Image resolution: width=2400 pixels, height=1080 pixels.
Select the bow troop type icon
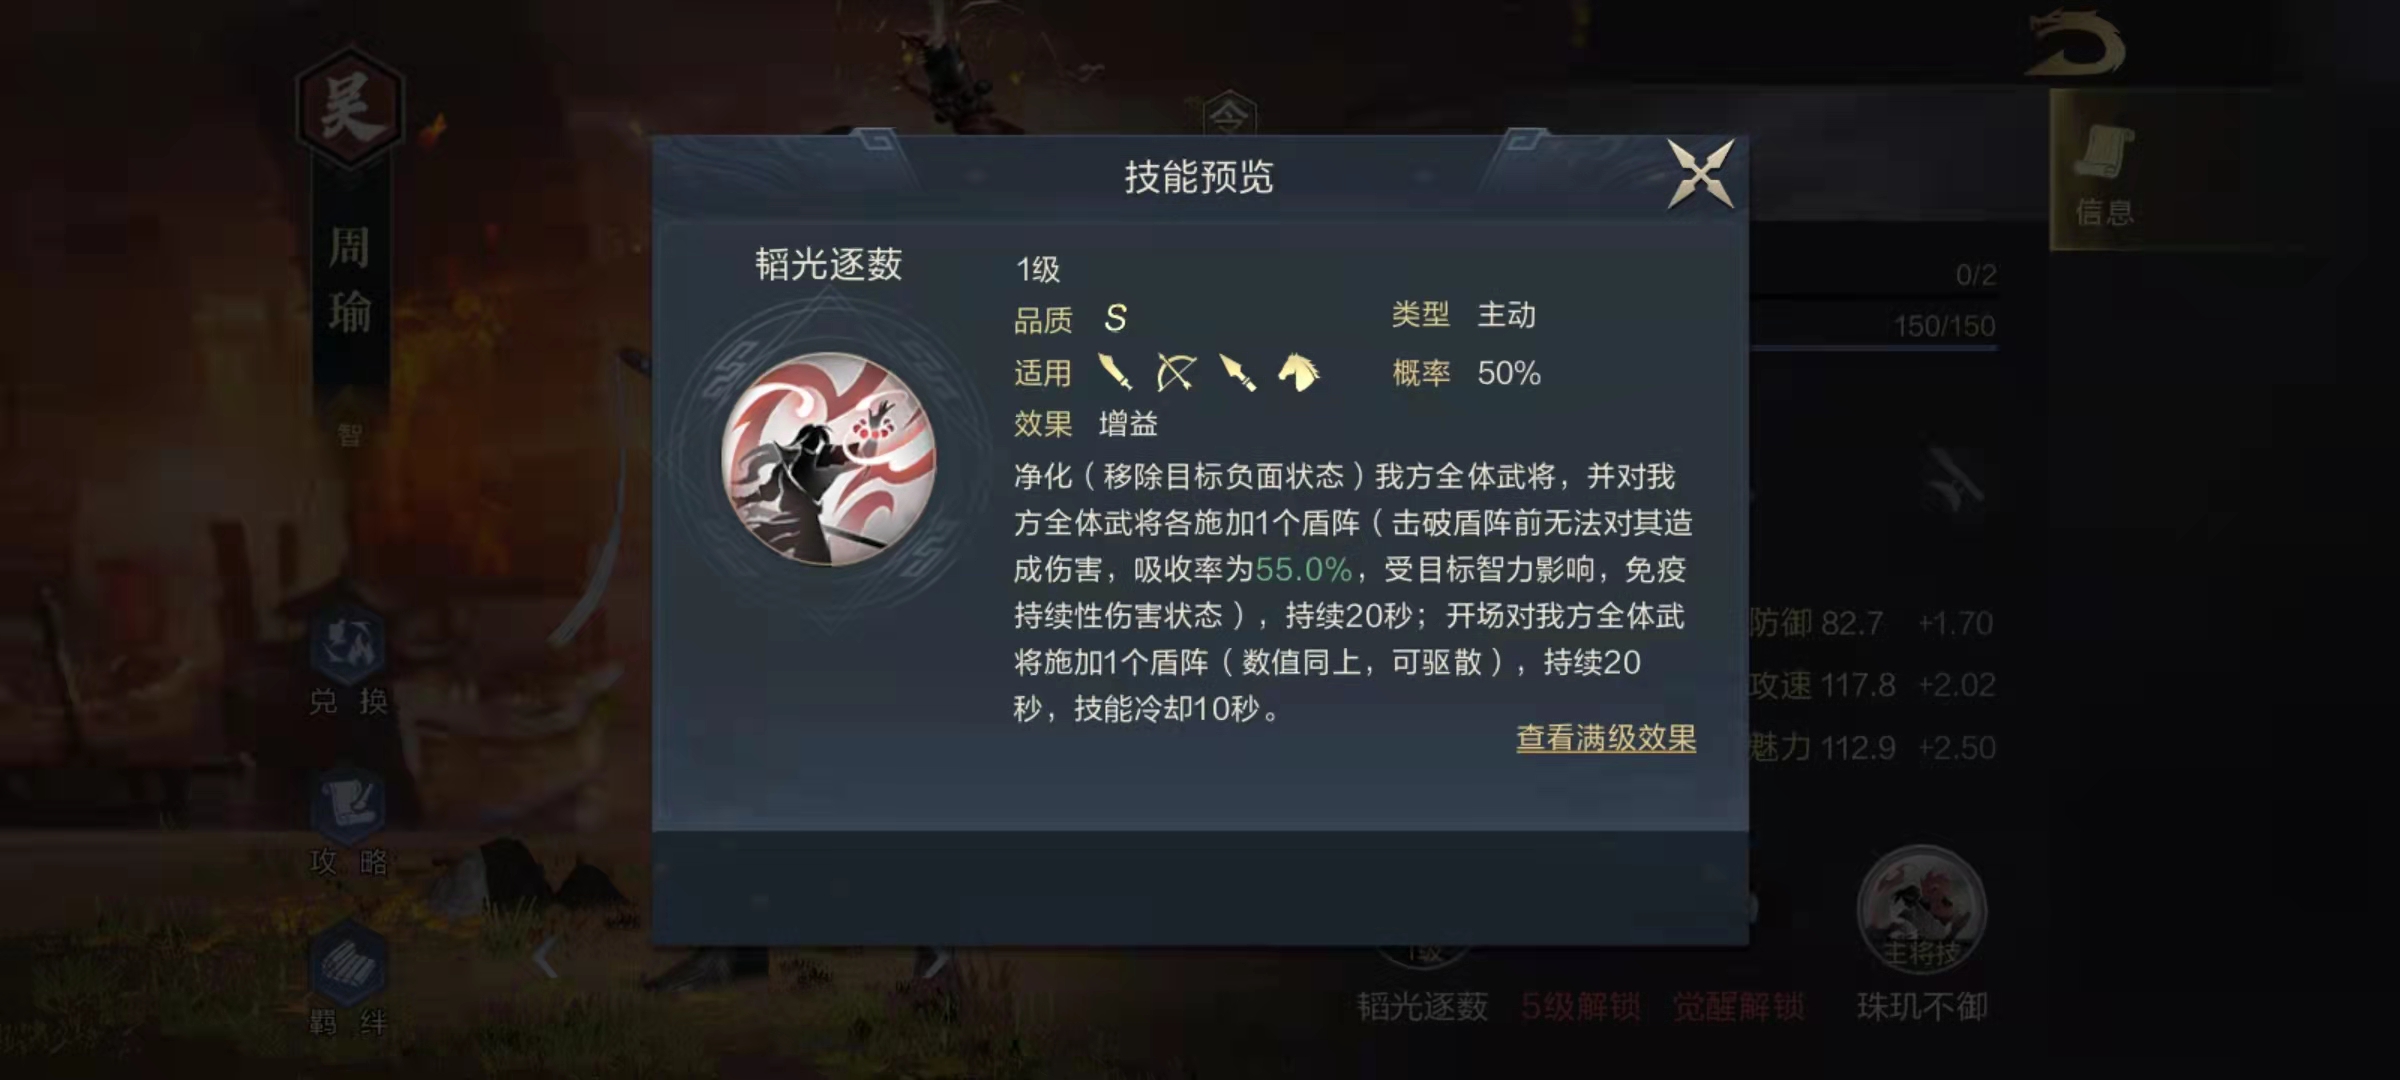(1176, 372)
